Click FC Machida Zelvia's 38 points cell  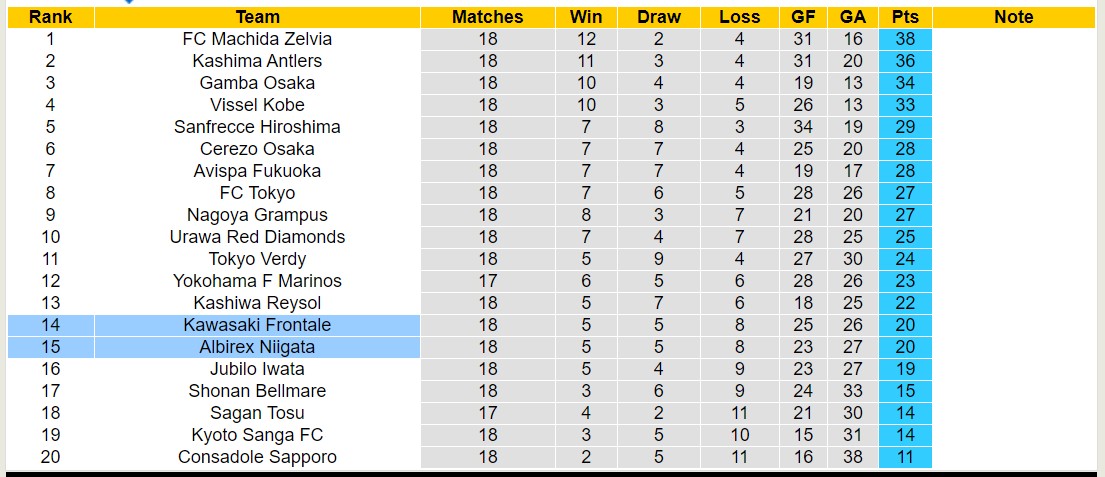pos(905,39)
